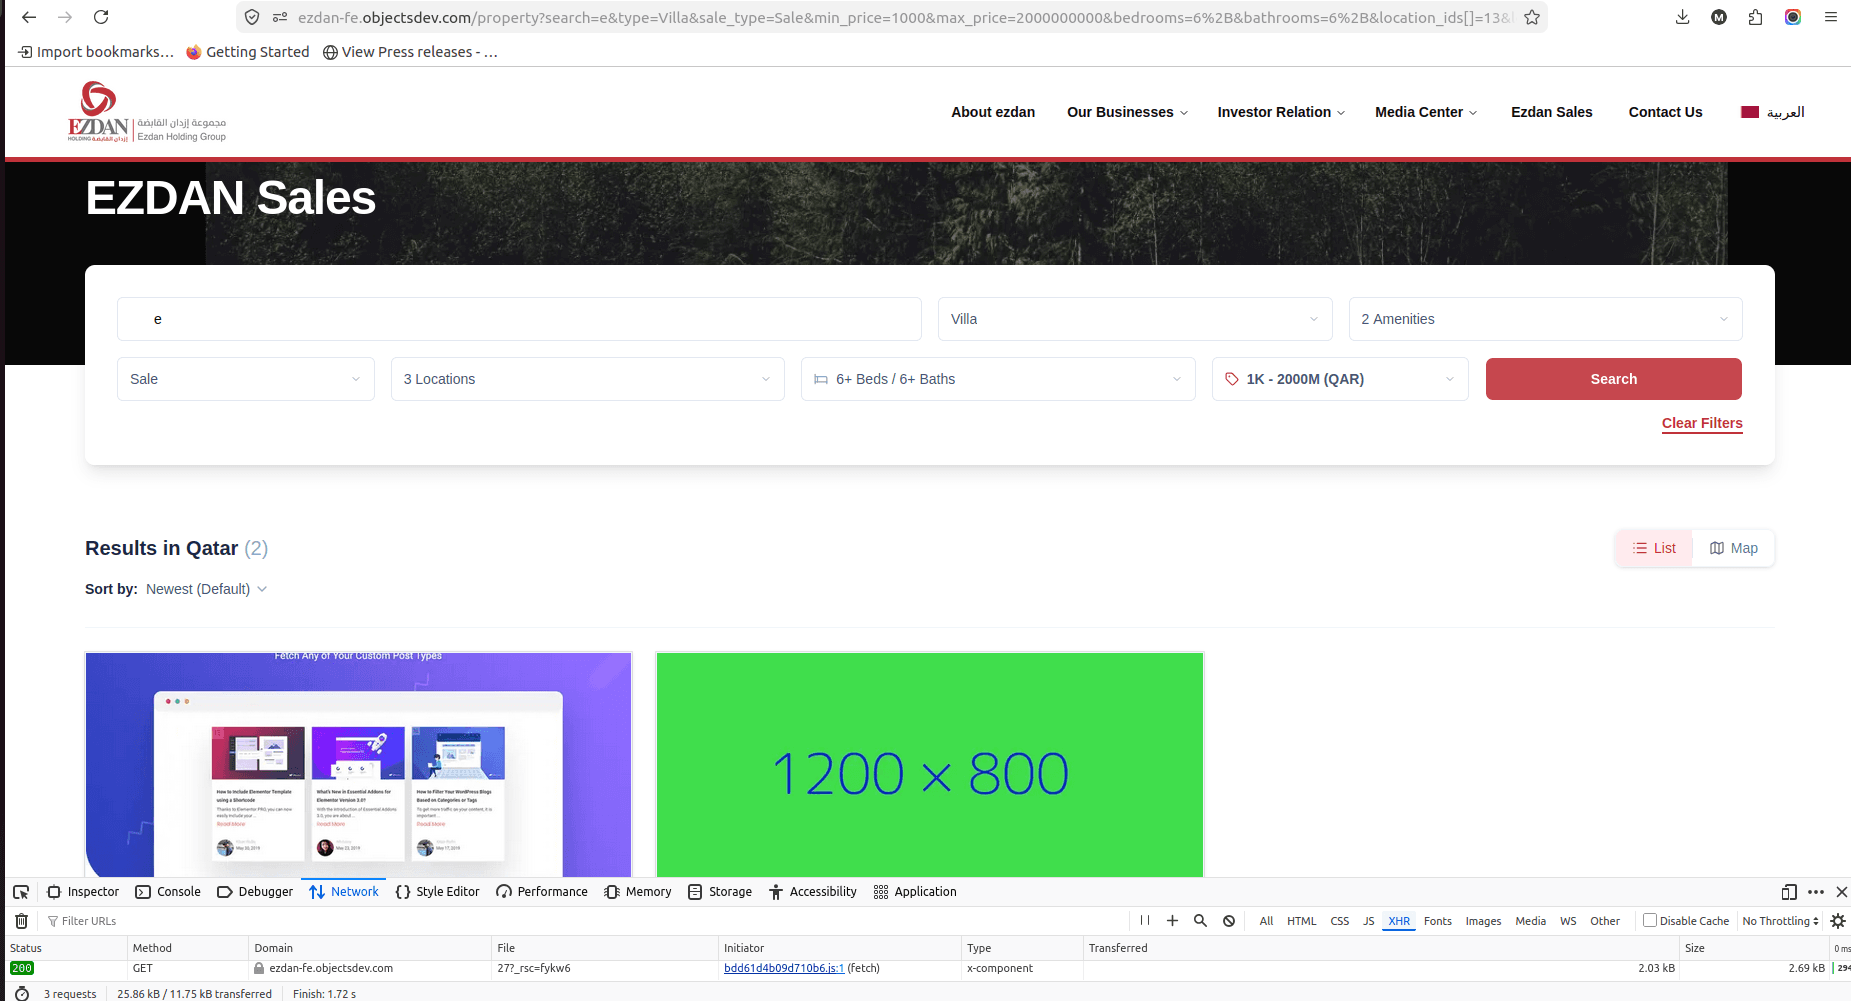Filter network requests by HTML
The width and height of the screenshot is (1851, 1001).
pyautogui.click(x=1302, y=921)
